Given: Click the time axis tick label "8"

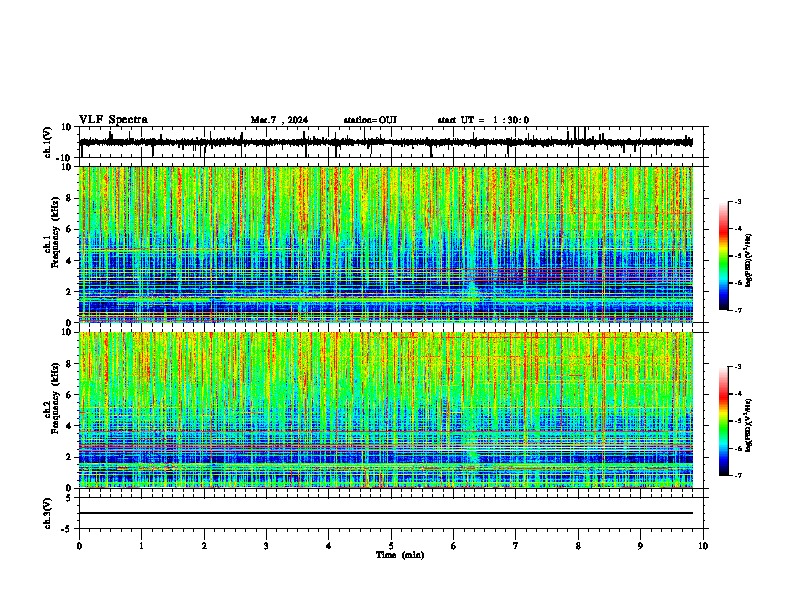Looking at the screenshot, I should point(578,546).
